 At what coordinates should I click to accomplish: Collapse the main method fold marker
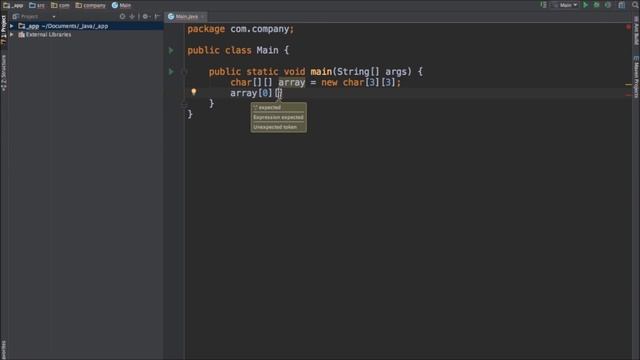point(184,72)
